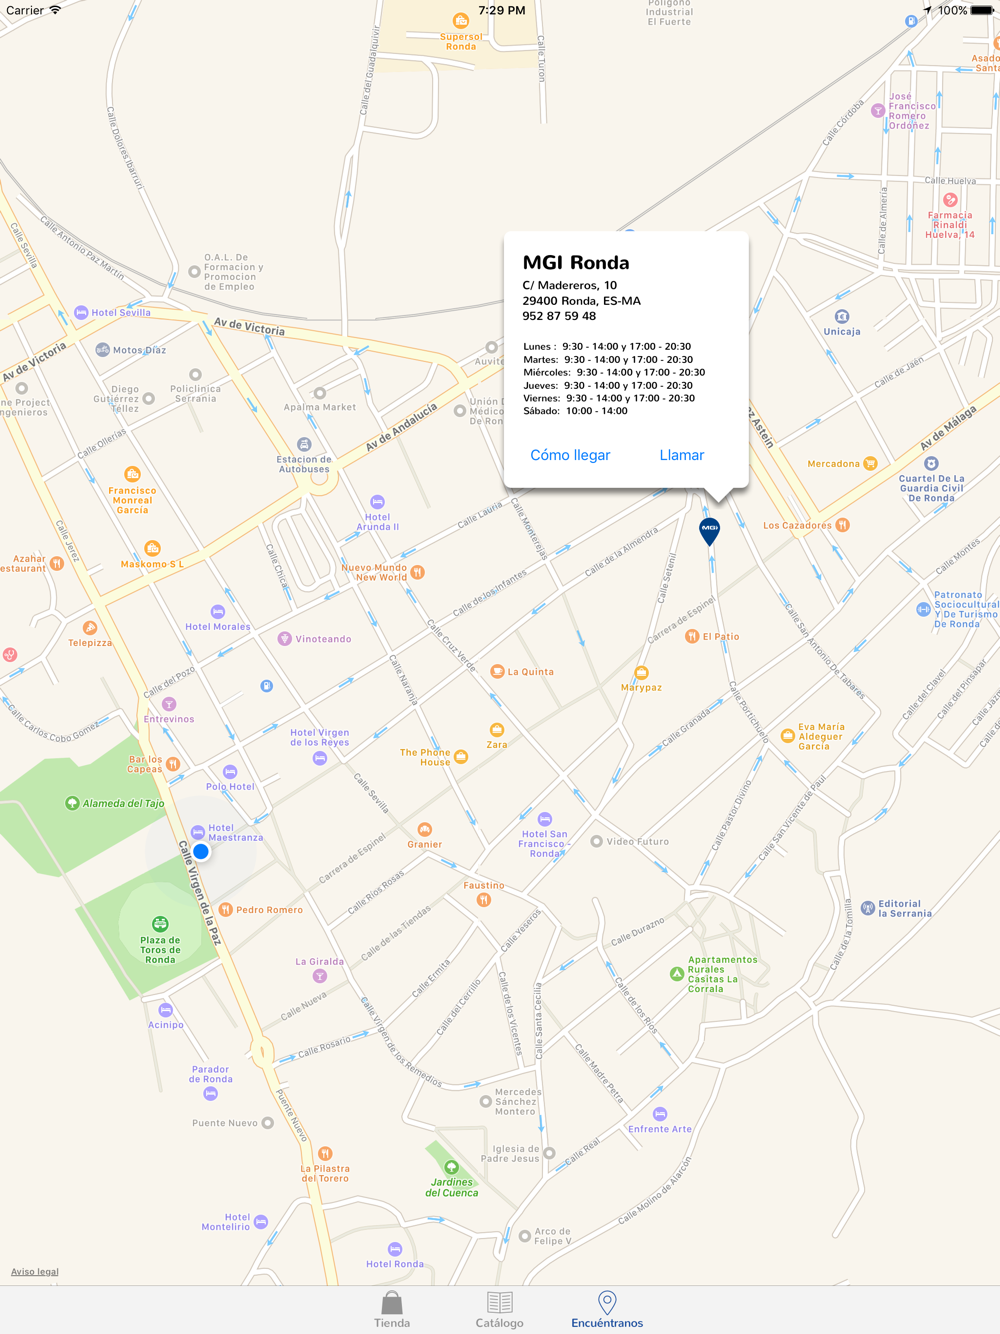The width and height of the screenshot is (1000, 1334).
Task: Tap the Eva María Aldeguer García icon
Action: [x=788, y=737]
